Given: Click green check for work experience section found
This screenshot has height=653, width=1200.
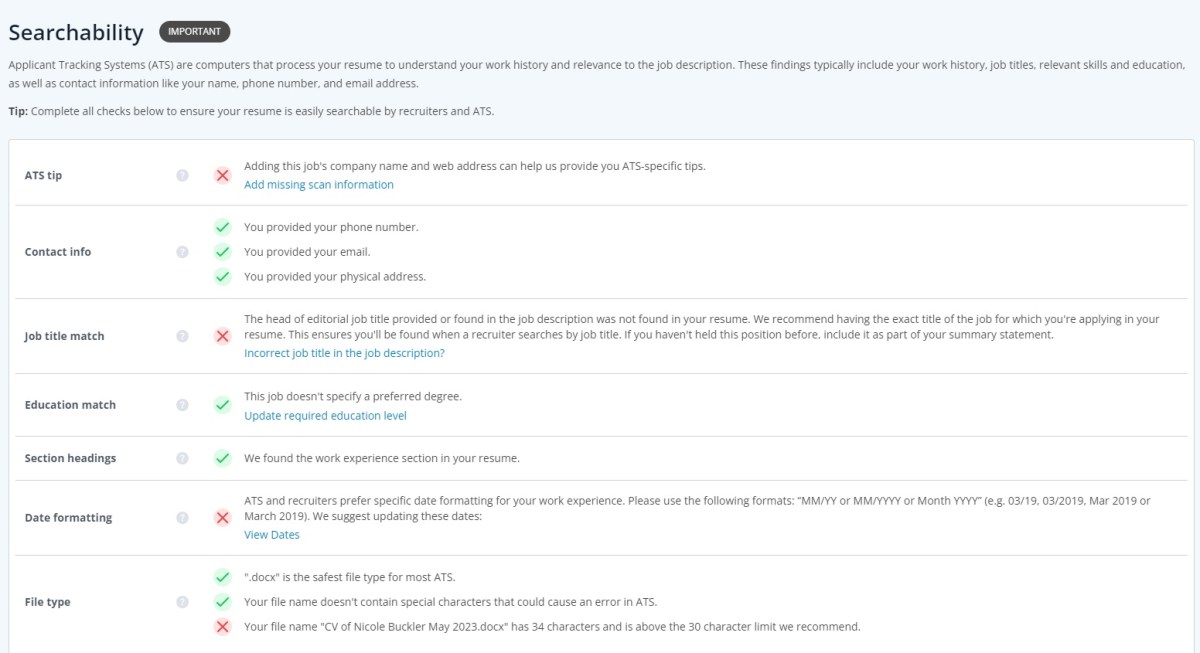Looking at the screenshot, I should (x=223, y=458).
